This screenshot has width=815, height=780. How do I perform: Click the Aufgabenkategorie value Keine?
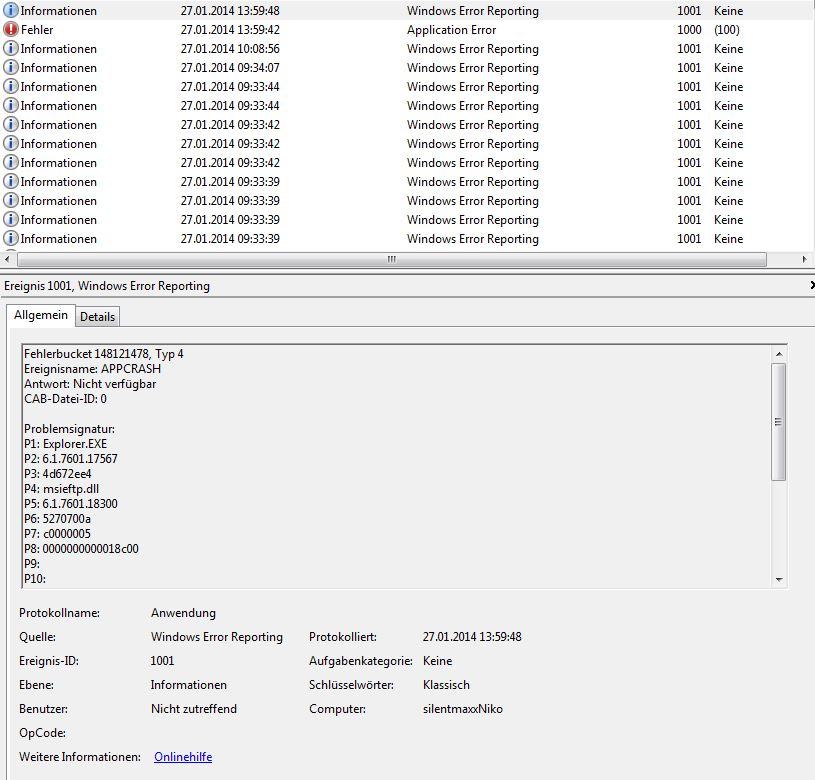pos(438,661)
